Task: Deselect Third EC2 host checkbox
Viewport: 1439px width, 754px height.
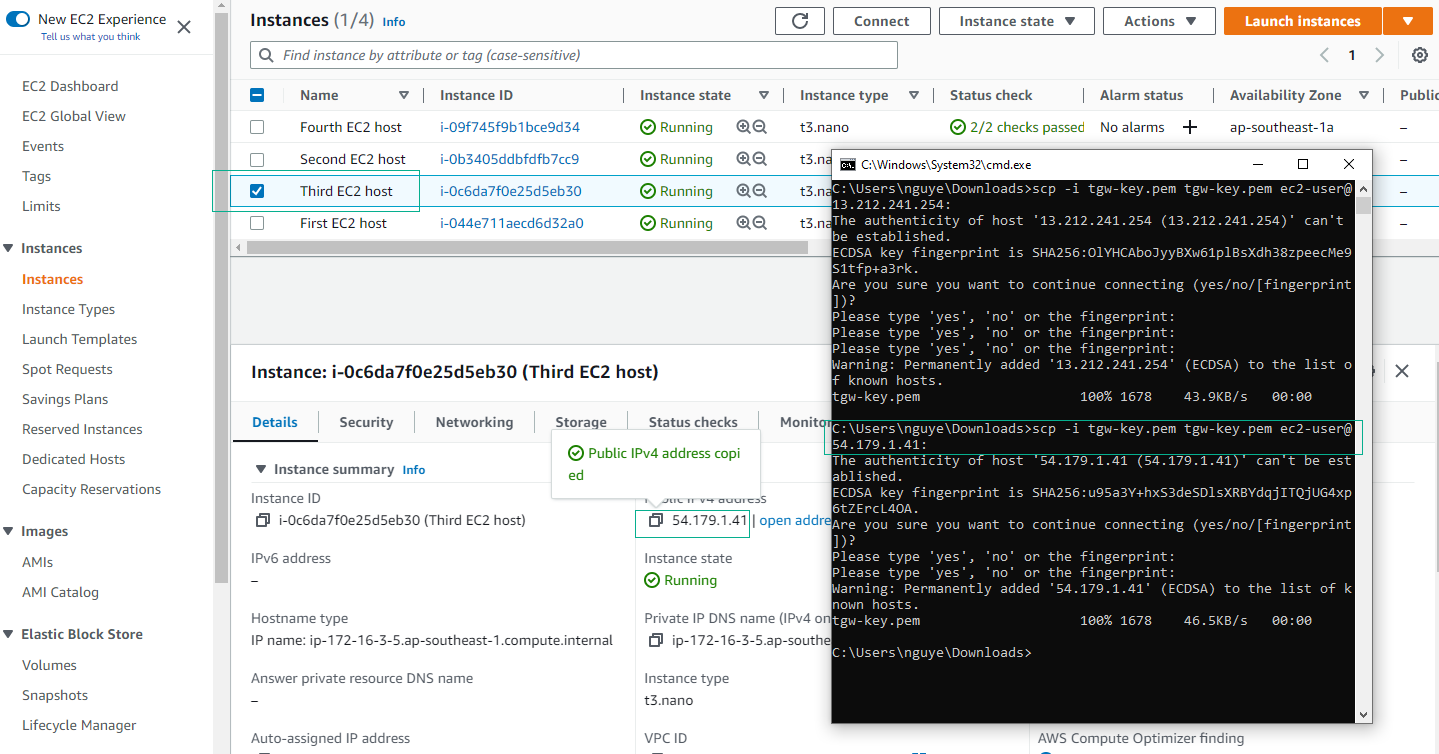Action: (257, 191)
